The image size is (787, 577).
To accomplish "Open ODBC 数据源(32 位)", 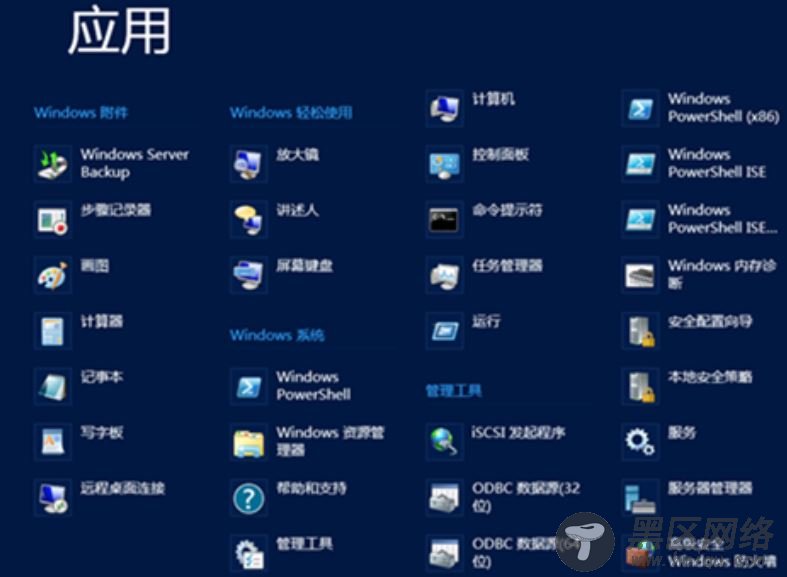I will click(503, 497).
